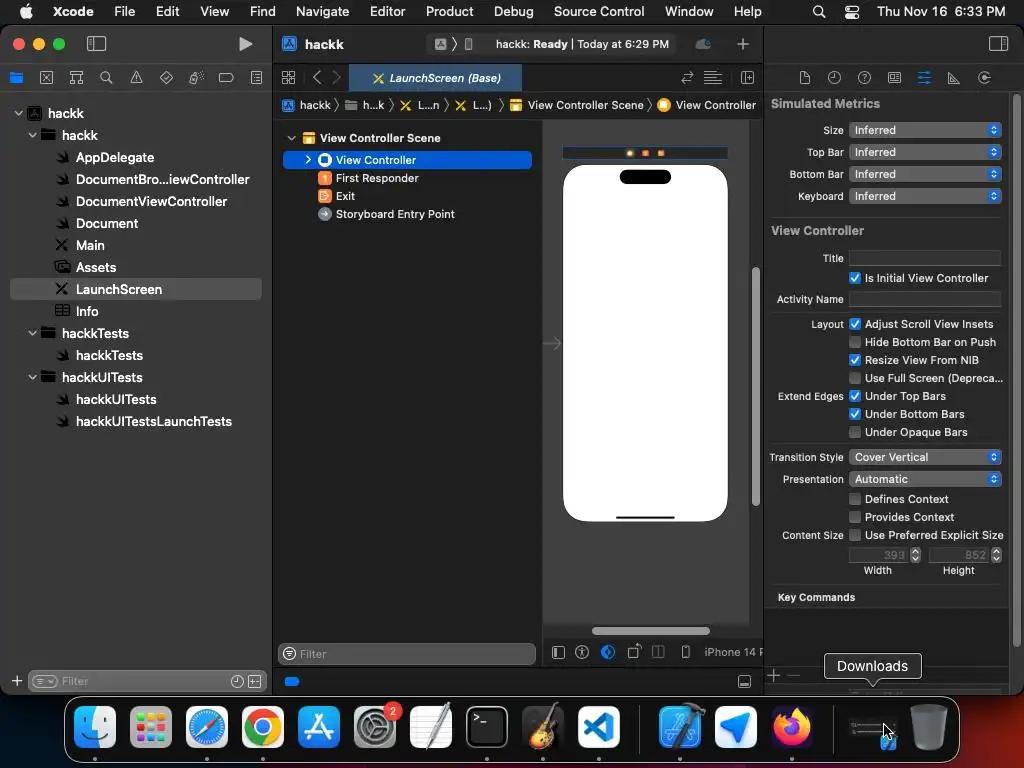Open the Symbol navigator
The width and height of the screenshot is (1024, 768).
[76, 78]
